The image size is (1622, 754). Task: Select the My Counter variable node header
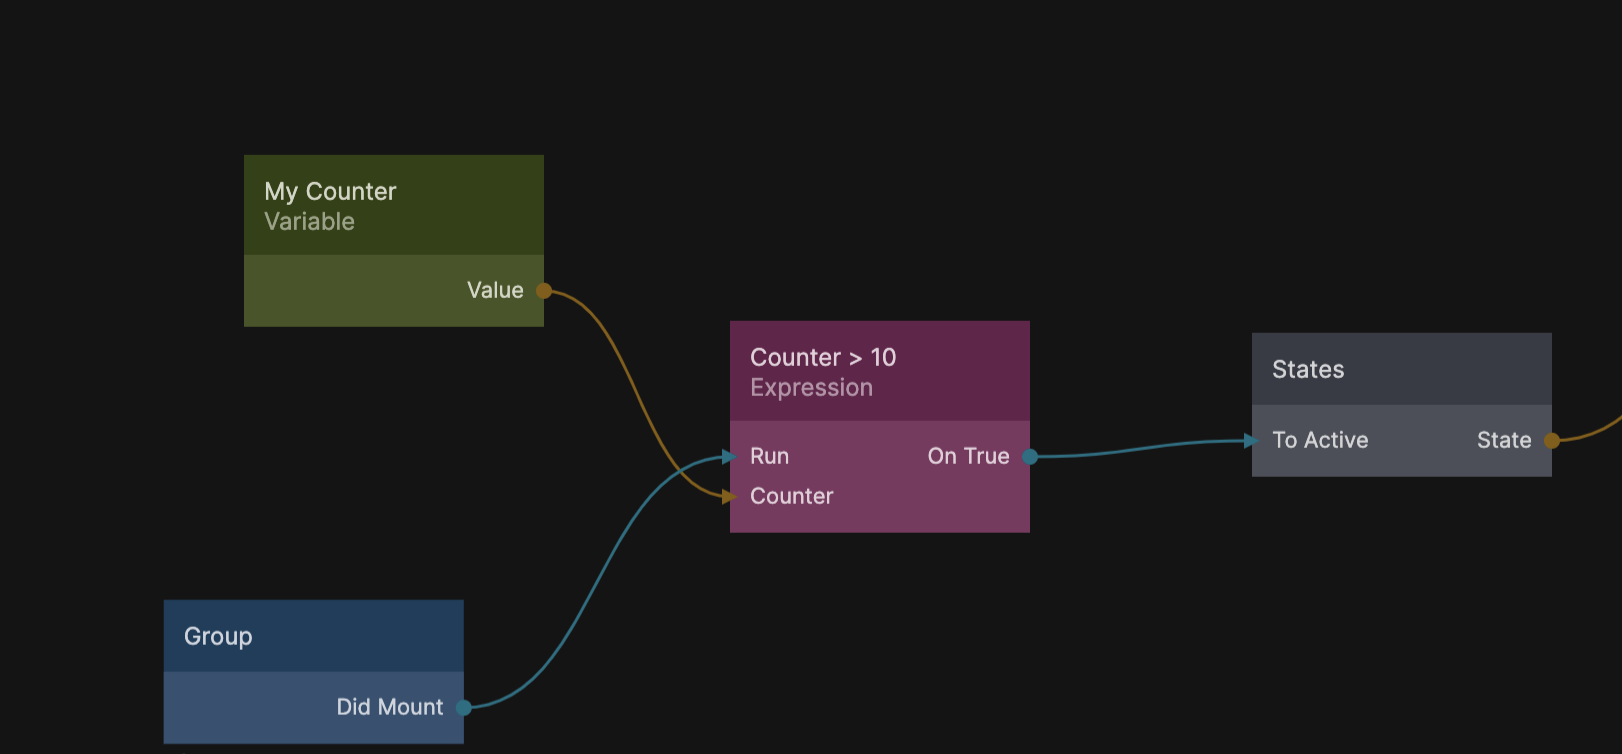click(394, 204)
